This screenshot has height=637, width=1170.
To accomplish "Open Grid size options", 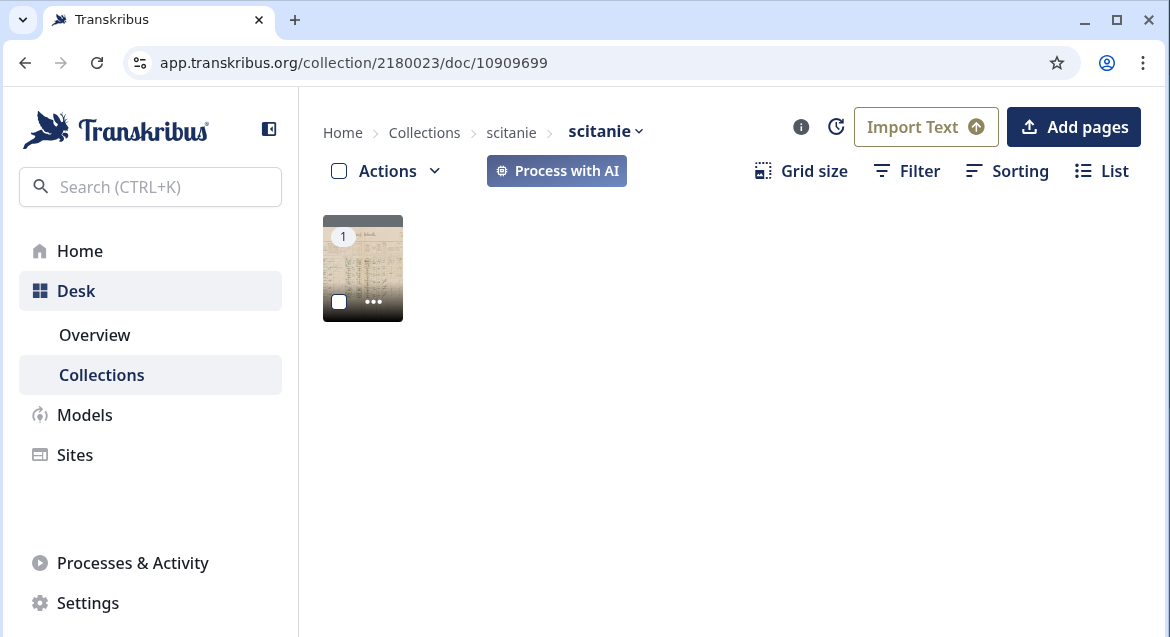I will [x=801, y=171].
